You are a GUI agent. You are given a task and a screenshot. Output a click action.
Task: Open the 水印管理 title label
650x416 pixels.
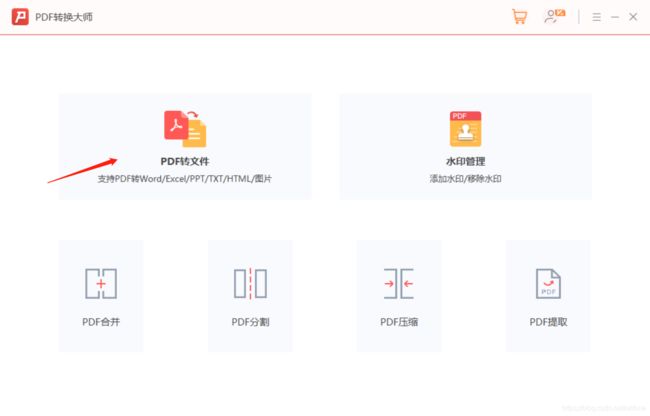pos(466,162)
